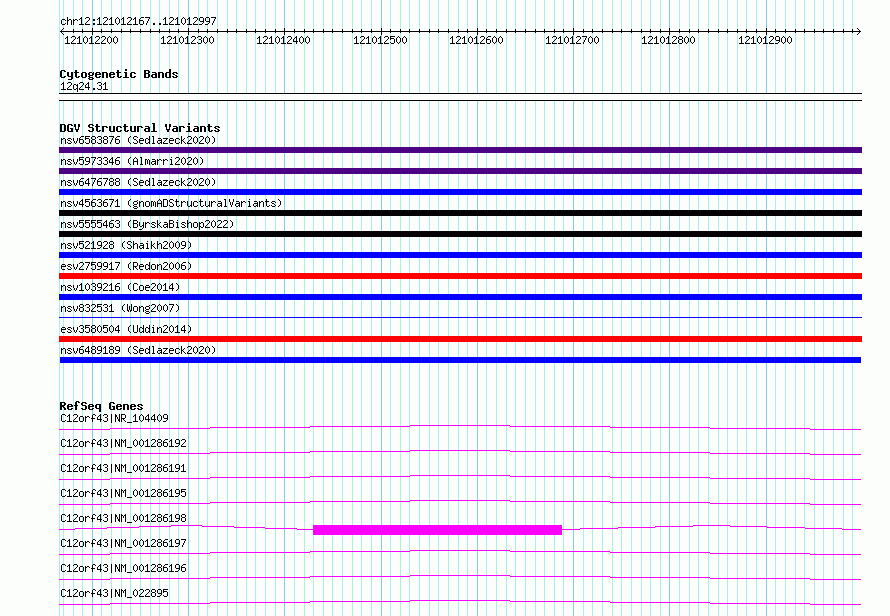Click the Cytogenetic Bands track heading

pyautogui.click(x=119, y=74)
